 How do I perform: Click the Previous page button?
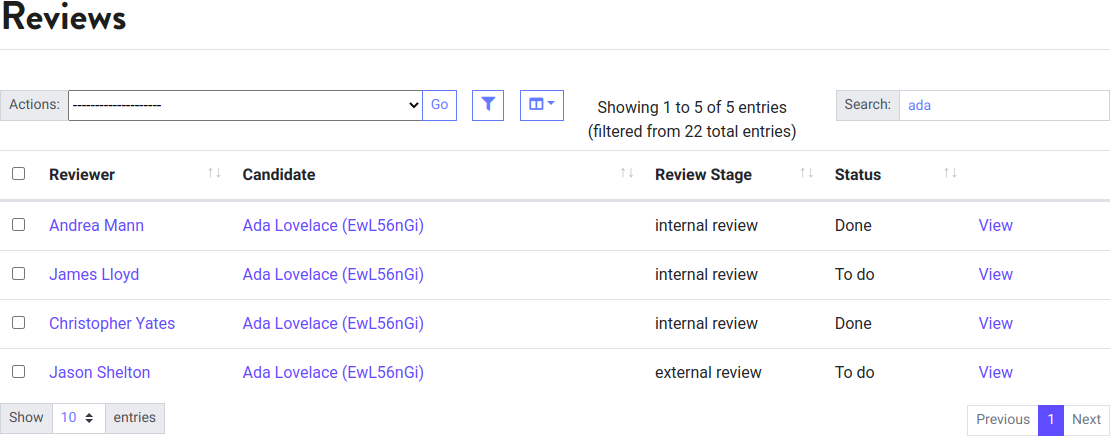tap(1002, 420)
